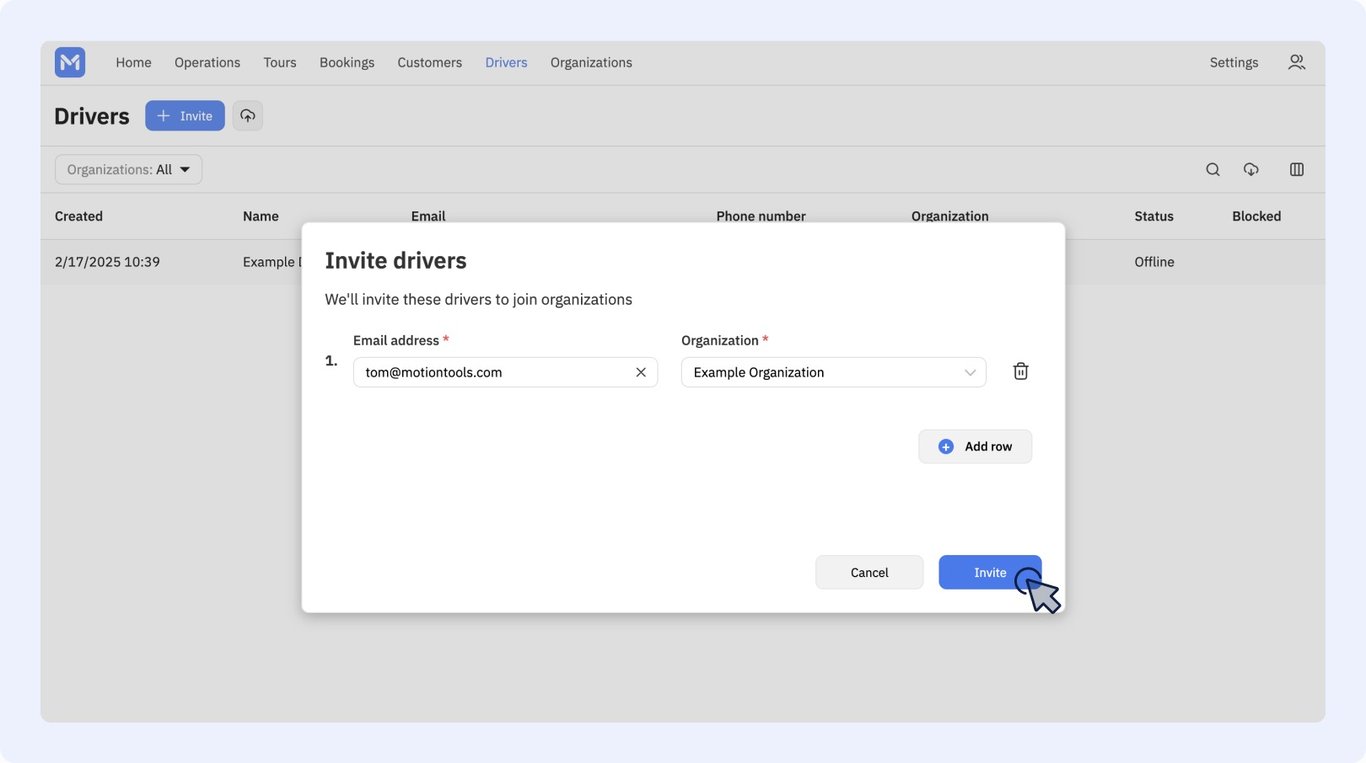Select the Drivers nav item
The width and height of the screenshot is (1366, 763).
point(506,62)
